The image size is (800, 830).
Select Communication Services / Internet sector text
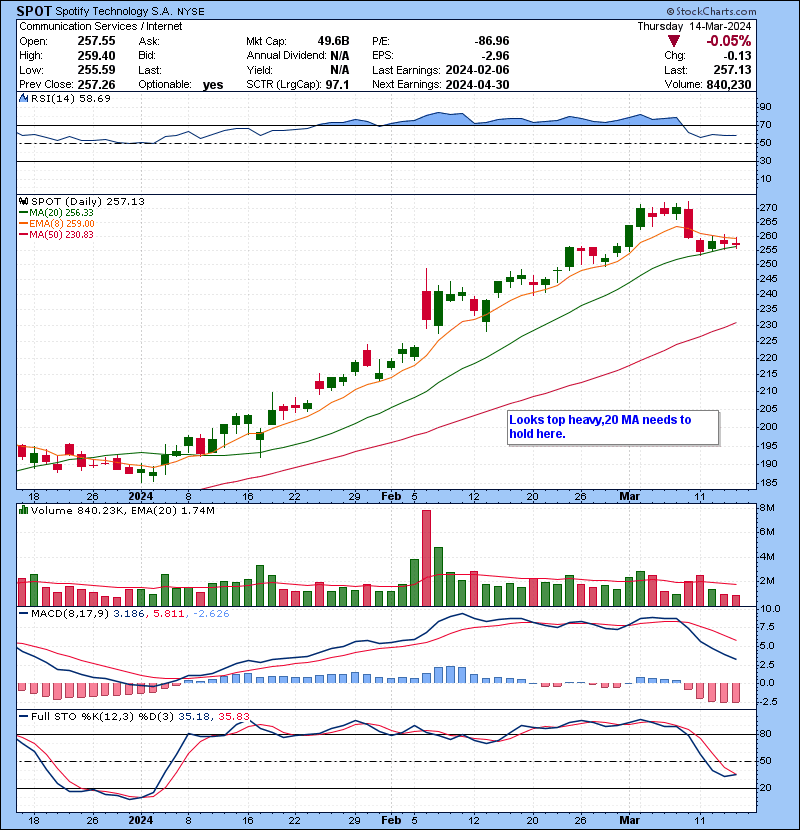tap(101, 26)
